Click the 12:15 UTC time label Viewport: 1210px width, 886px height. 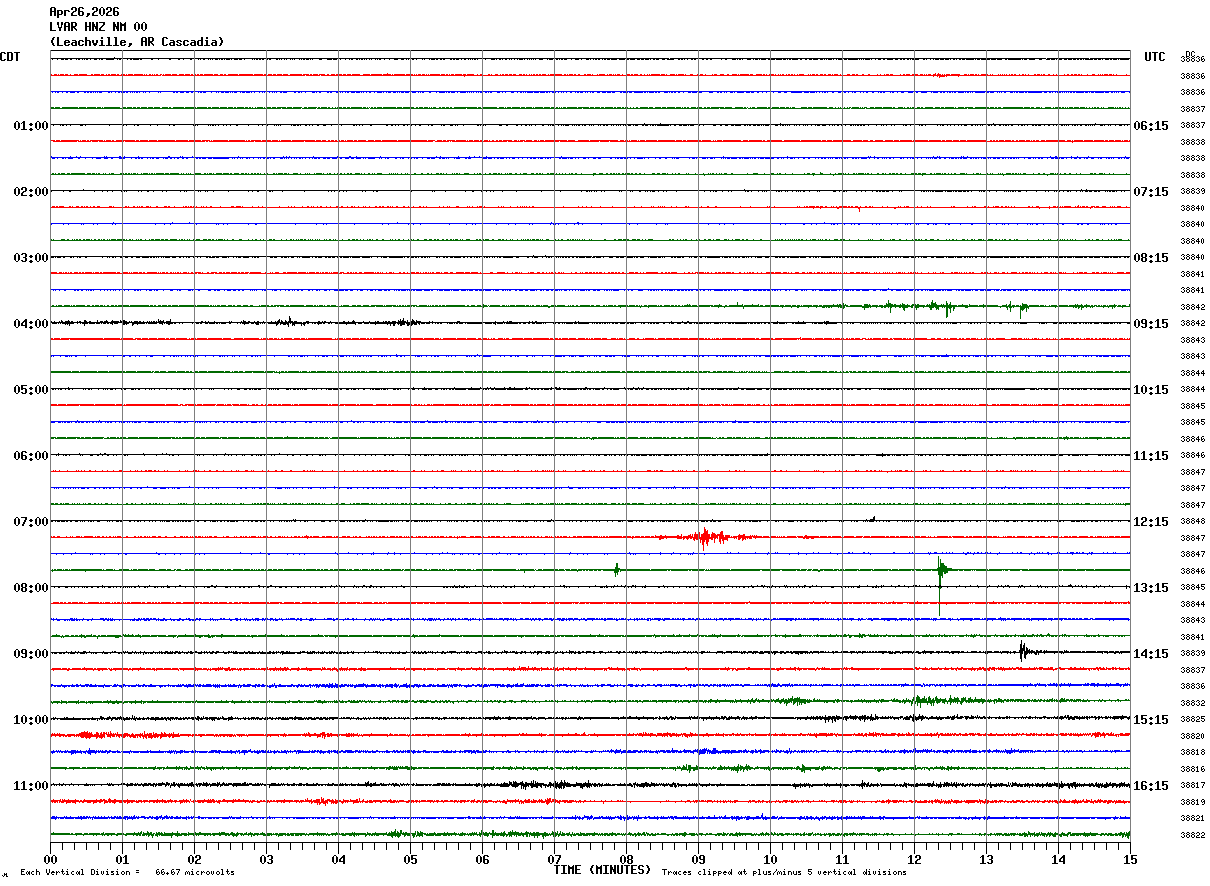[x=1151, y=522]
